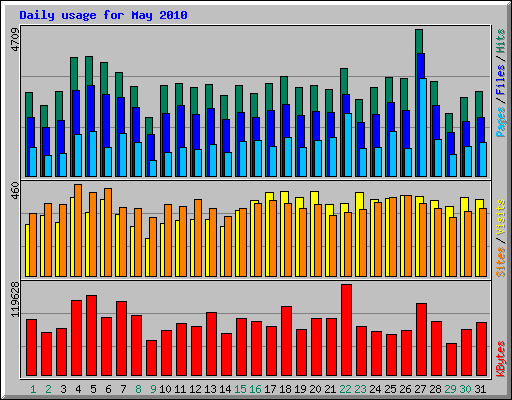The width and height of the screenshot is (512, 400).
Task: Click the red KBytes bar for day 7
Action: click(121, 338)
